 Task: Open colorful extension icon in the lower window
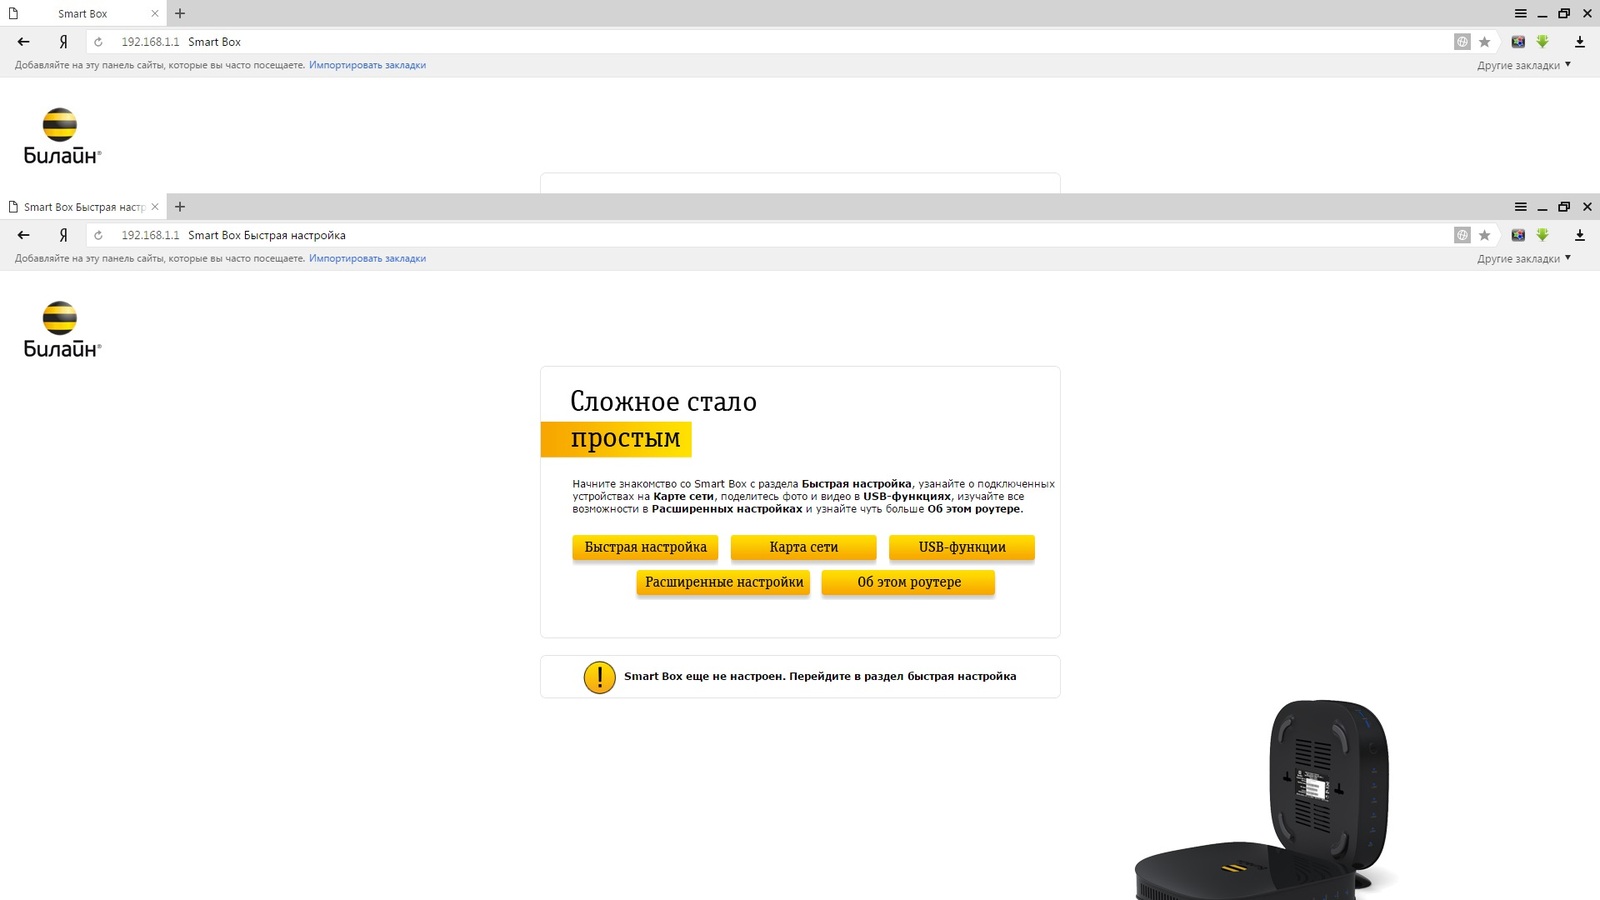1518,235
